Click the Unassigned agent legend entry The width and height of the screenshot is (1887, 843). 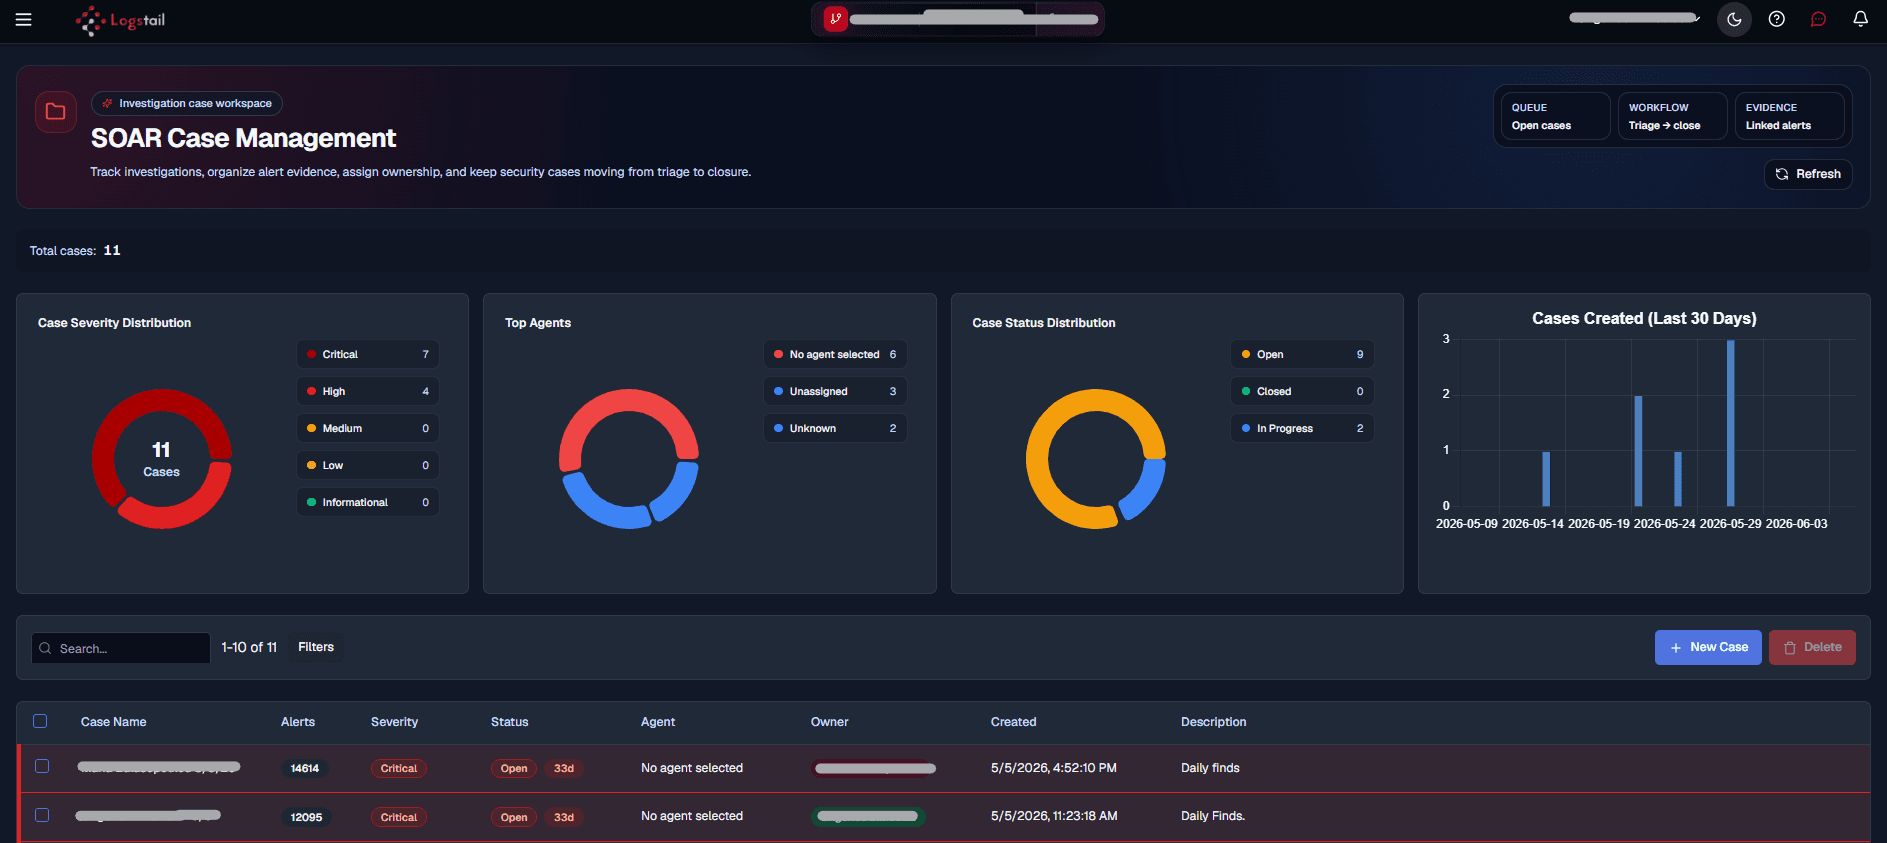pos(835,391)
